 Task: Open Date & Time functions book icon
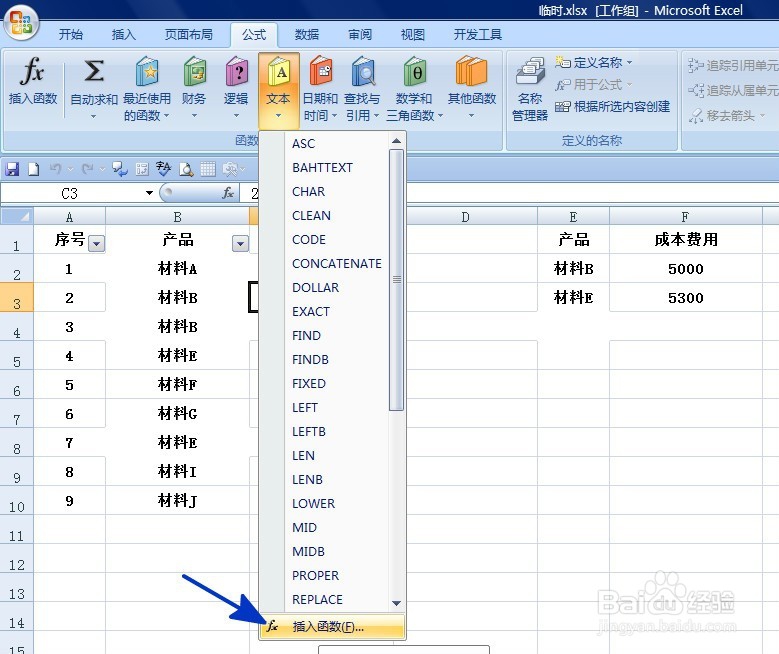320,87
